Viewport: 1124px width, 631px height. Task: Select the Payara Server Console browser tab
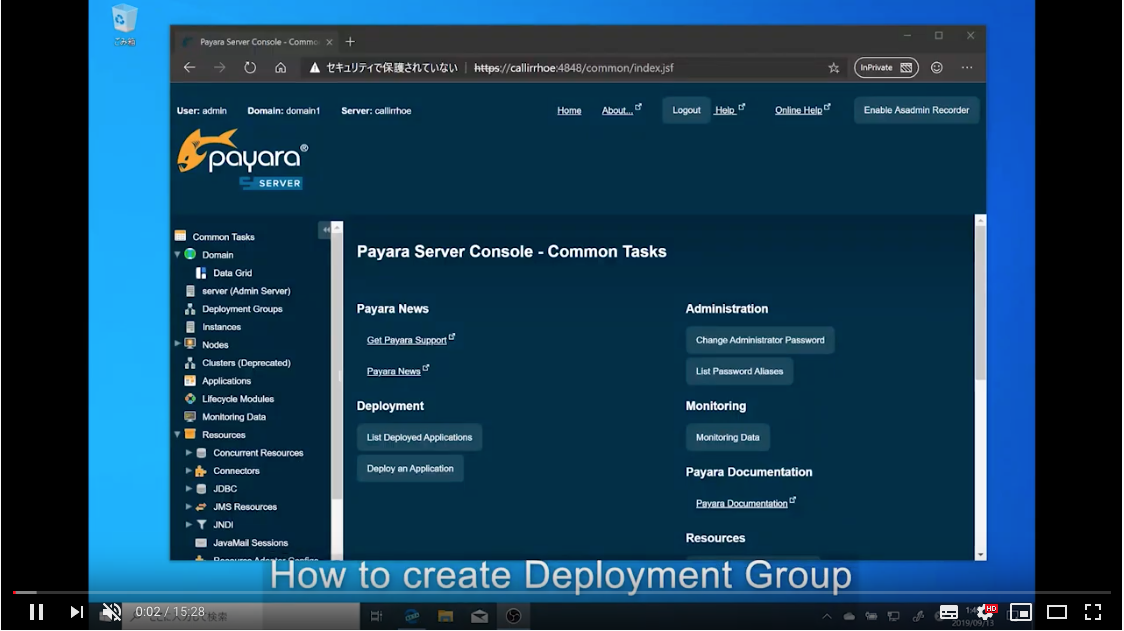[x=256, y=42]
